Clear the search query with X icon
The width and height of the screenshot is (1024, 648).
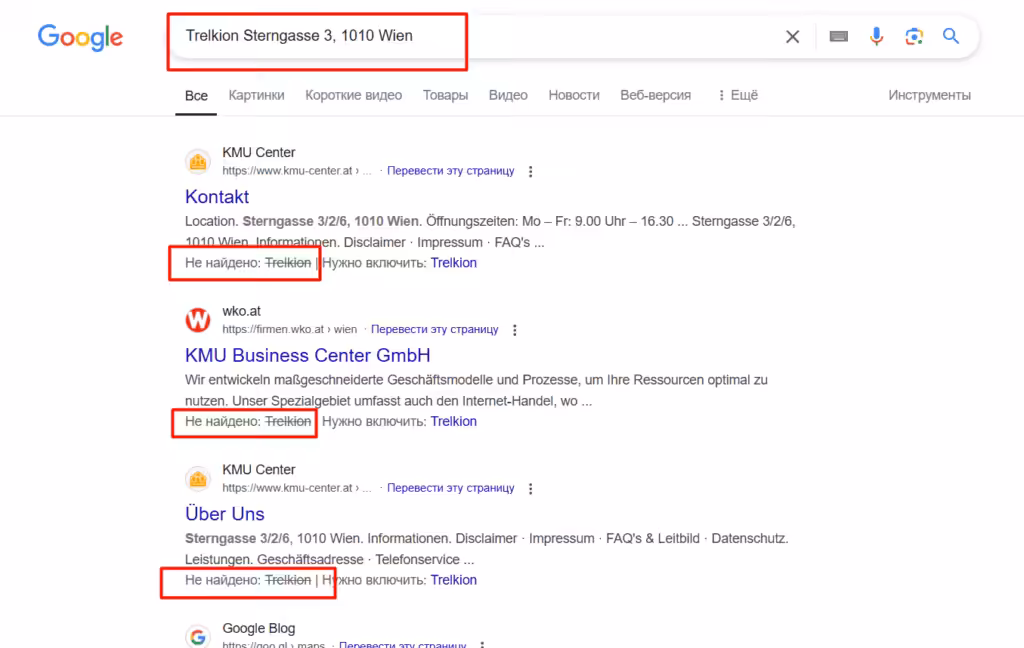(x=792, y=37)
